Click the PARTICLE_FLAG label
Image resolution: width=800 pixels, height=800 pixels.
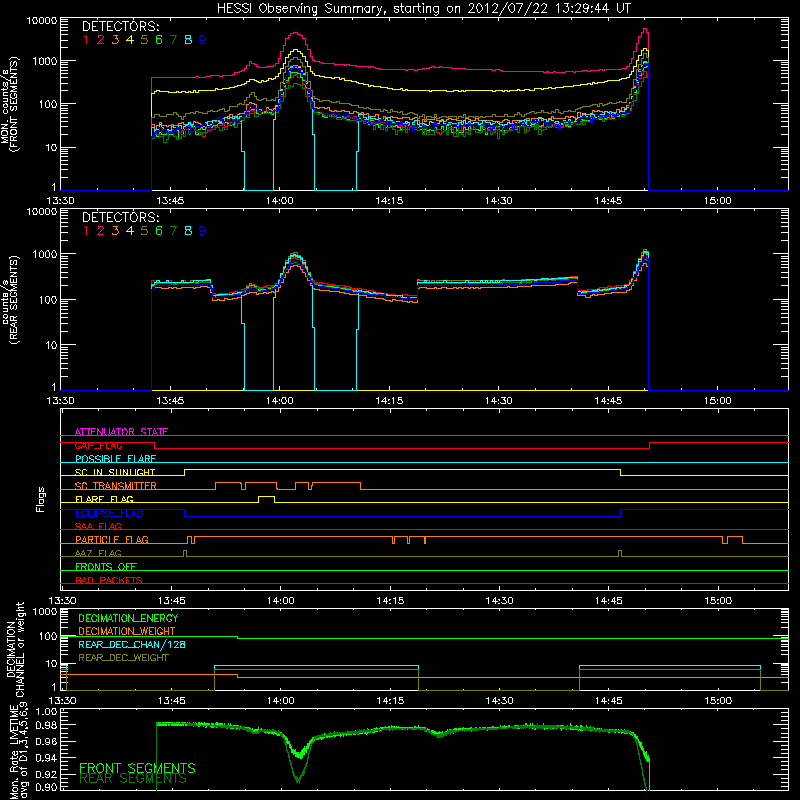(112, 539)
